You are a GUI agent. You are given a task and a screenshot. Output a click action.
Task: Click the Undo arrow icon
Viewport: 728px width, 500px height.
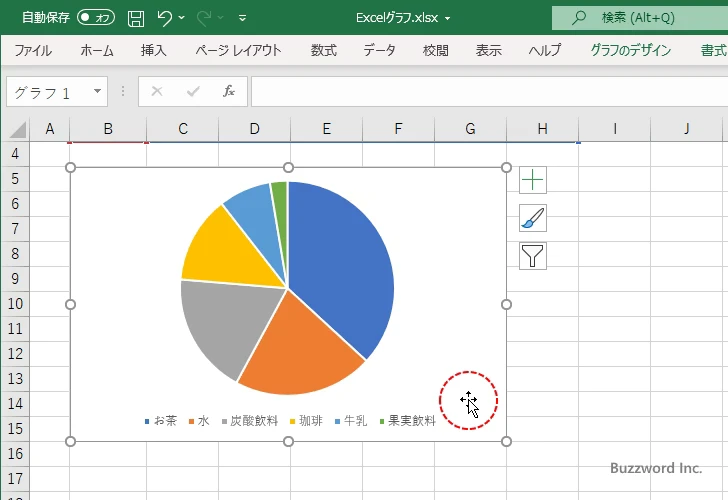click(164, 18)
